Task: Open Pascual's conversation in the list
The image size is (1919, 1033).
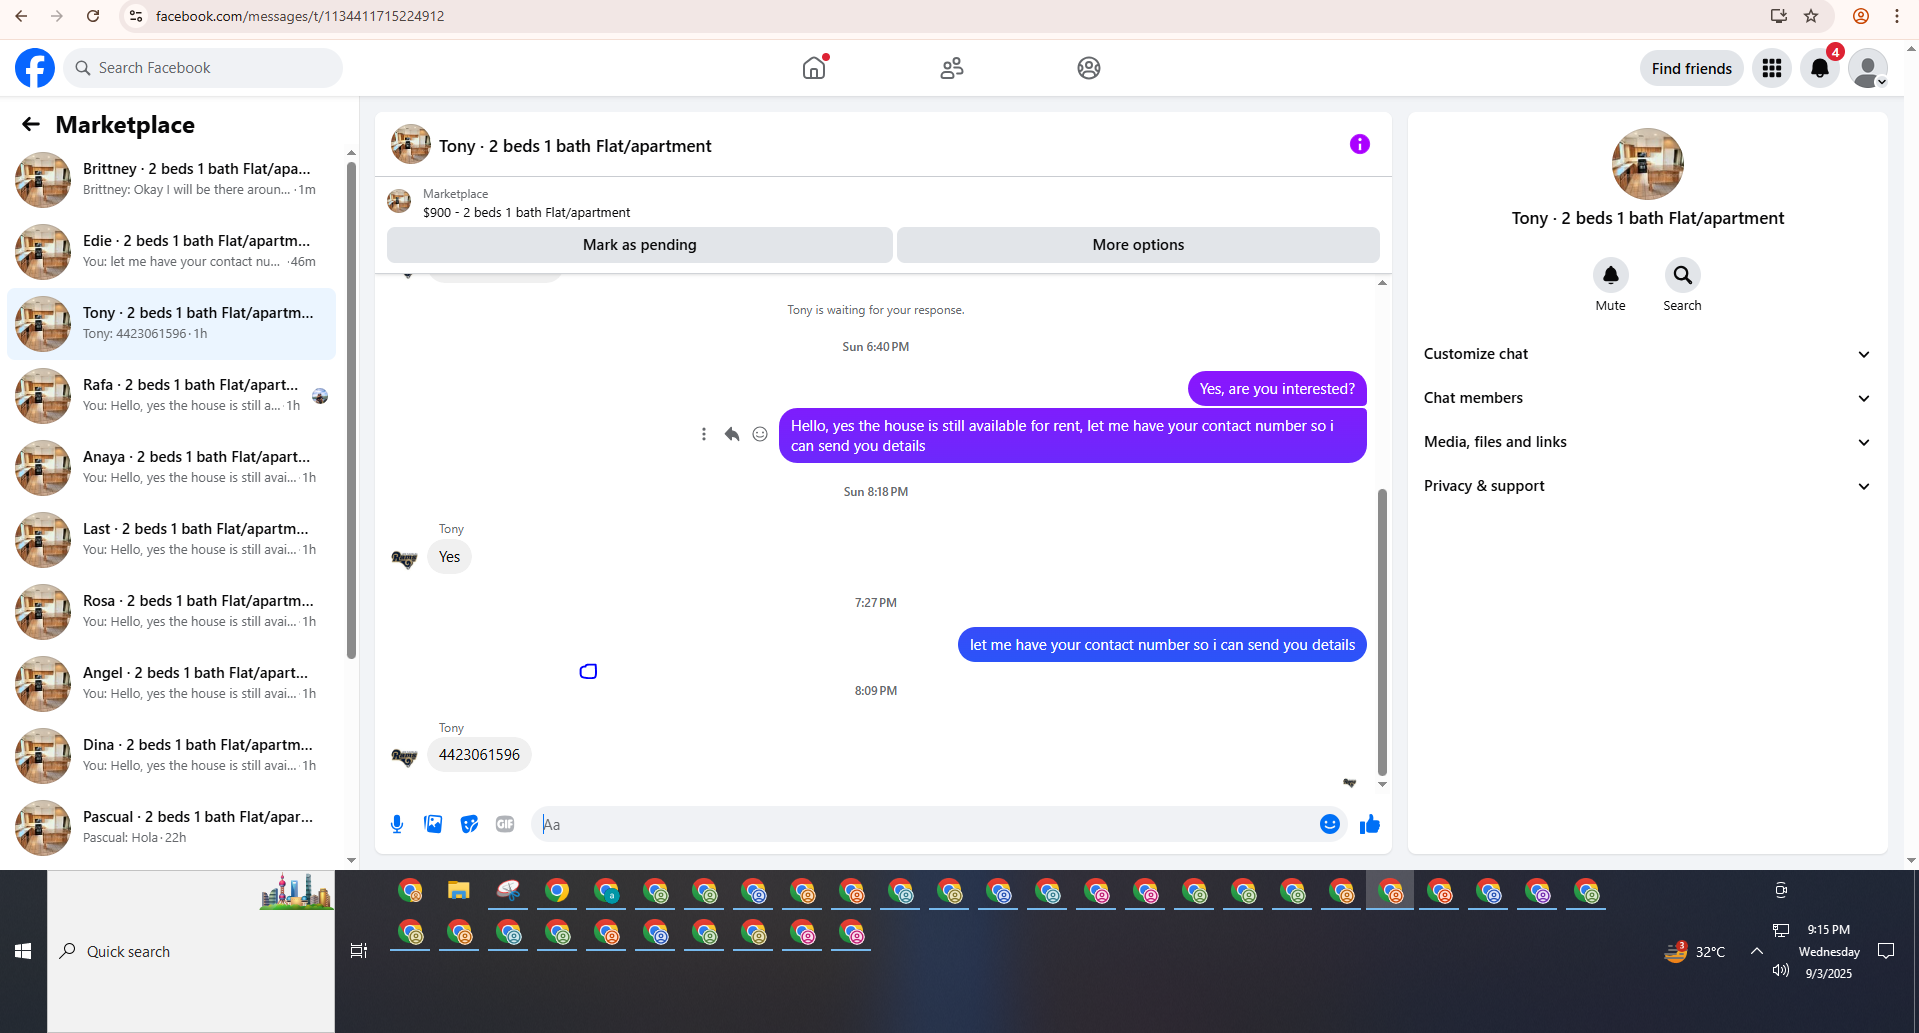Action: tap(171, 828)
